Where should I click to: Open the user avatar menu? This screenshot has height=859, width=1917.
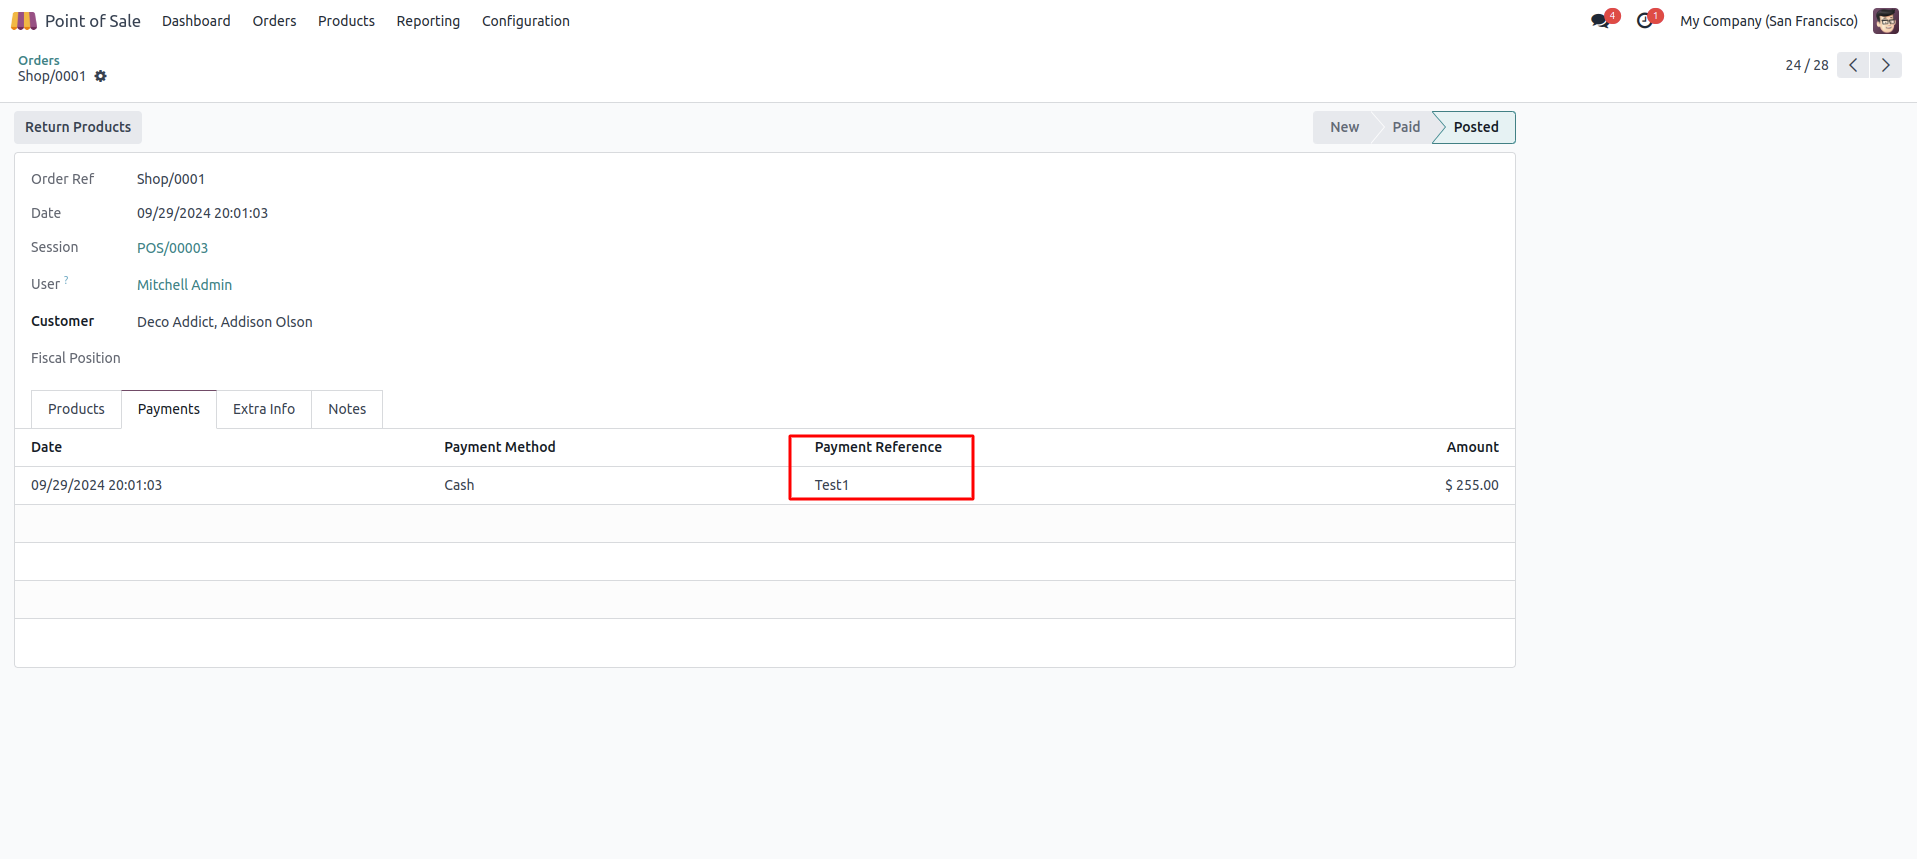click(1886, 21)
